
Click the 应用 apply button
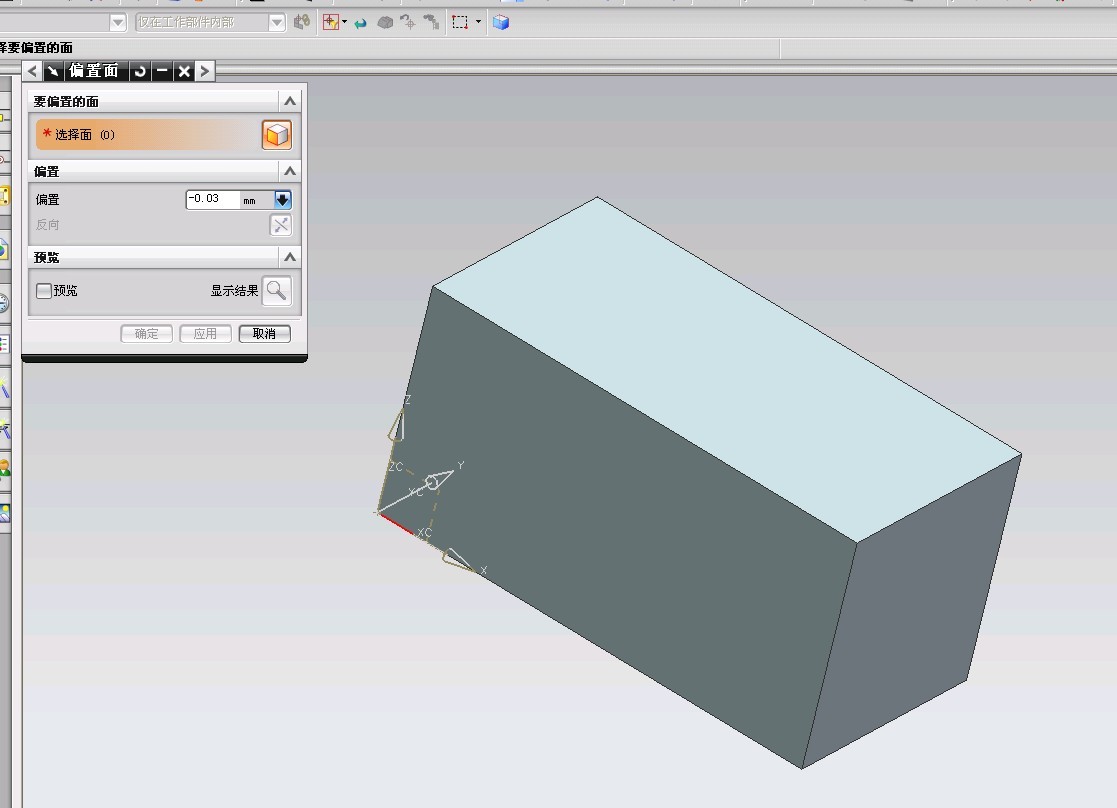205,333
